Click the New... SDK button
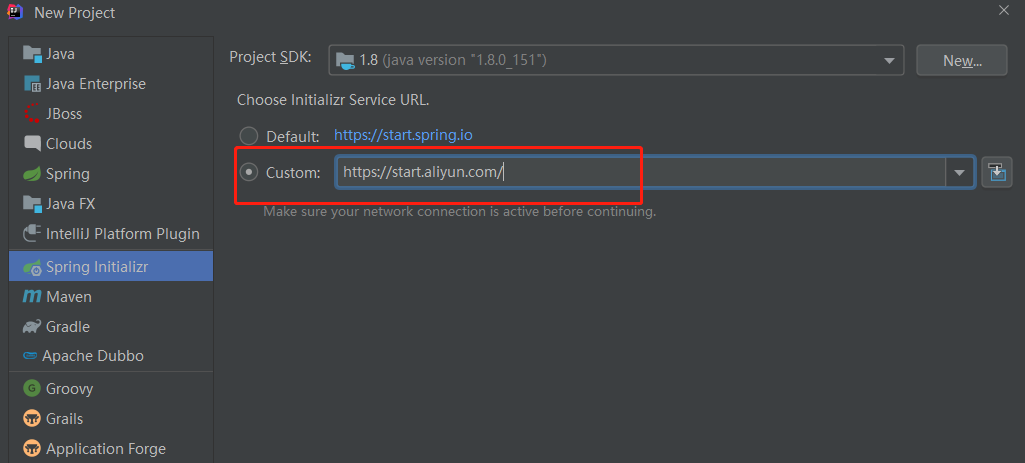 [x=962, y=60]
